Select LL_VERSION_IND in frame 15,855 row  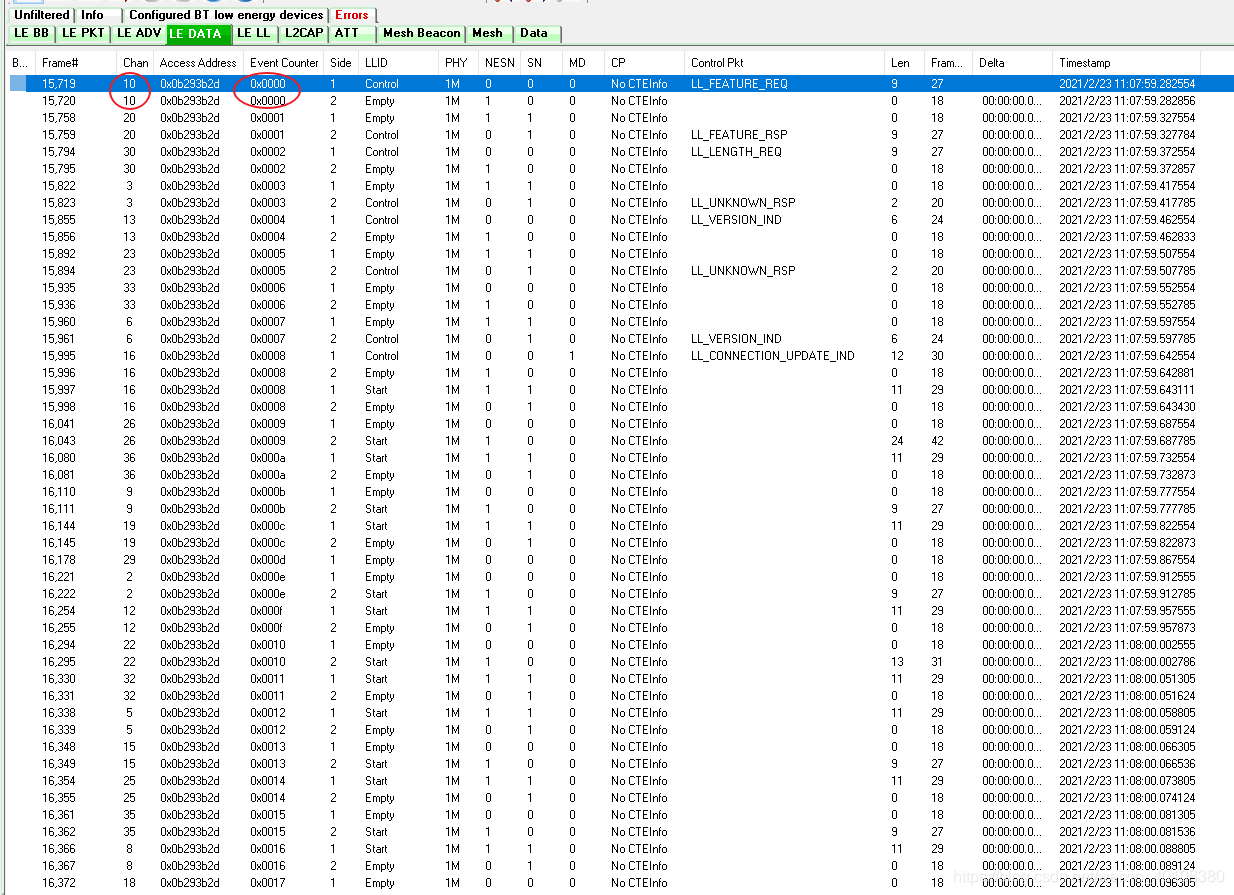pyautogui.click(x=736, y=220)
